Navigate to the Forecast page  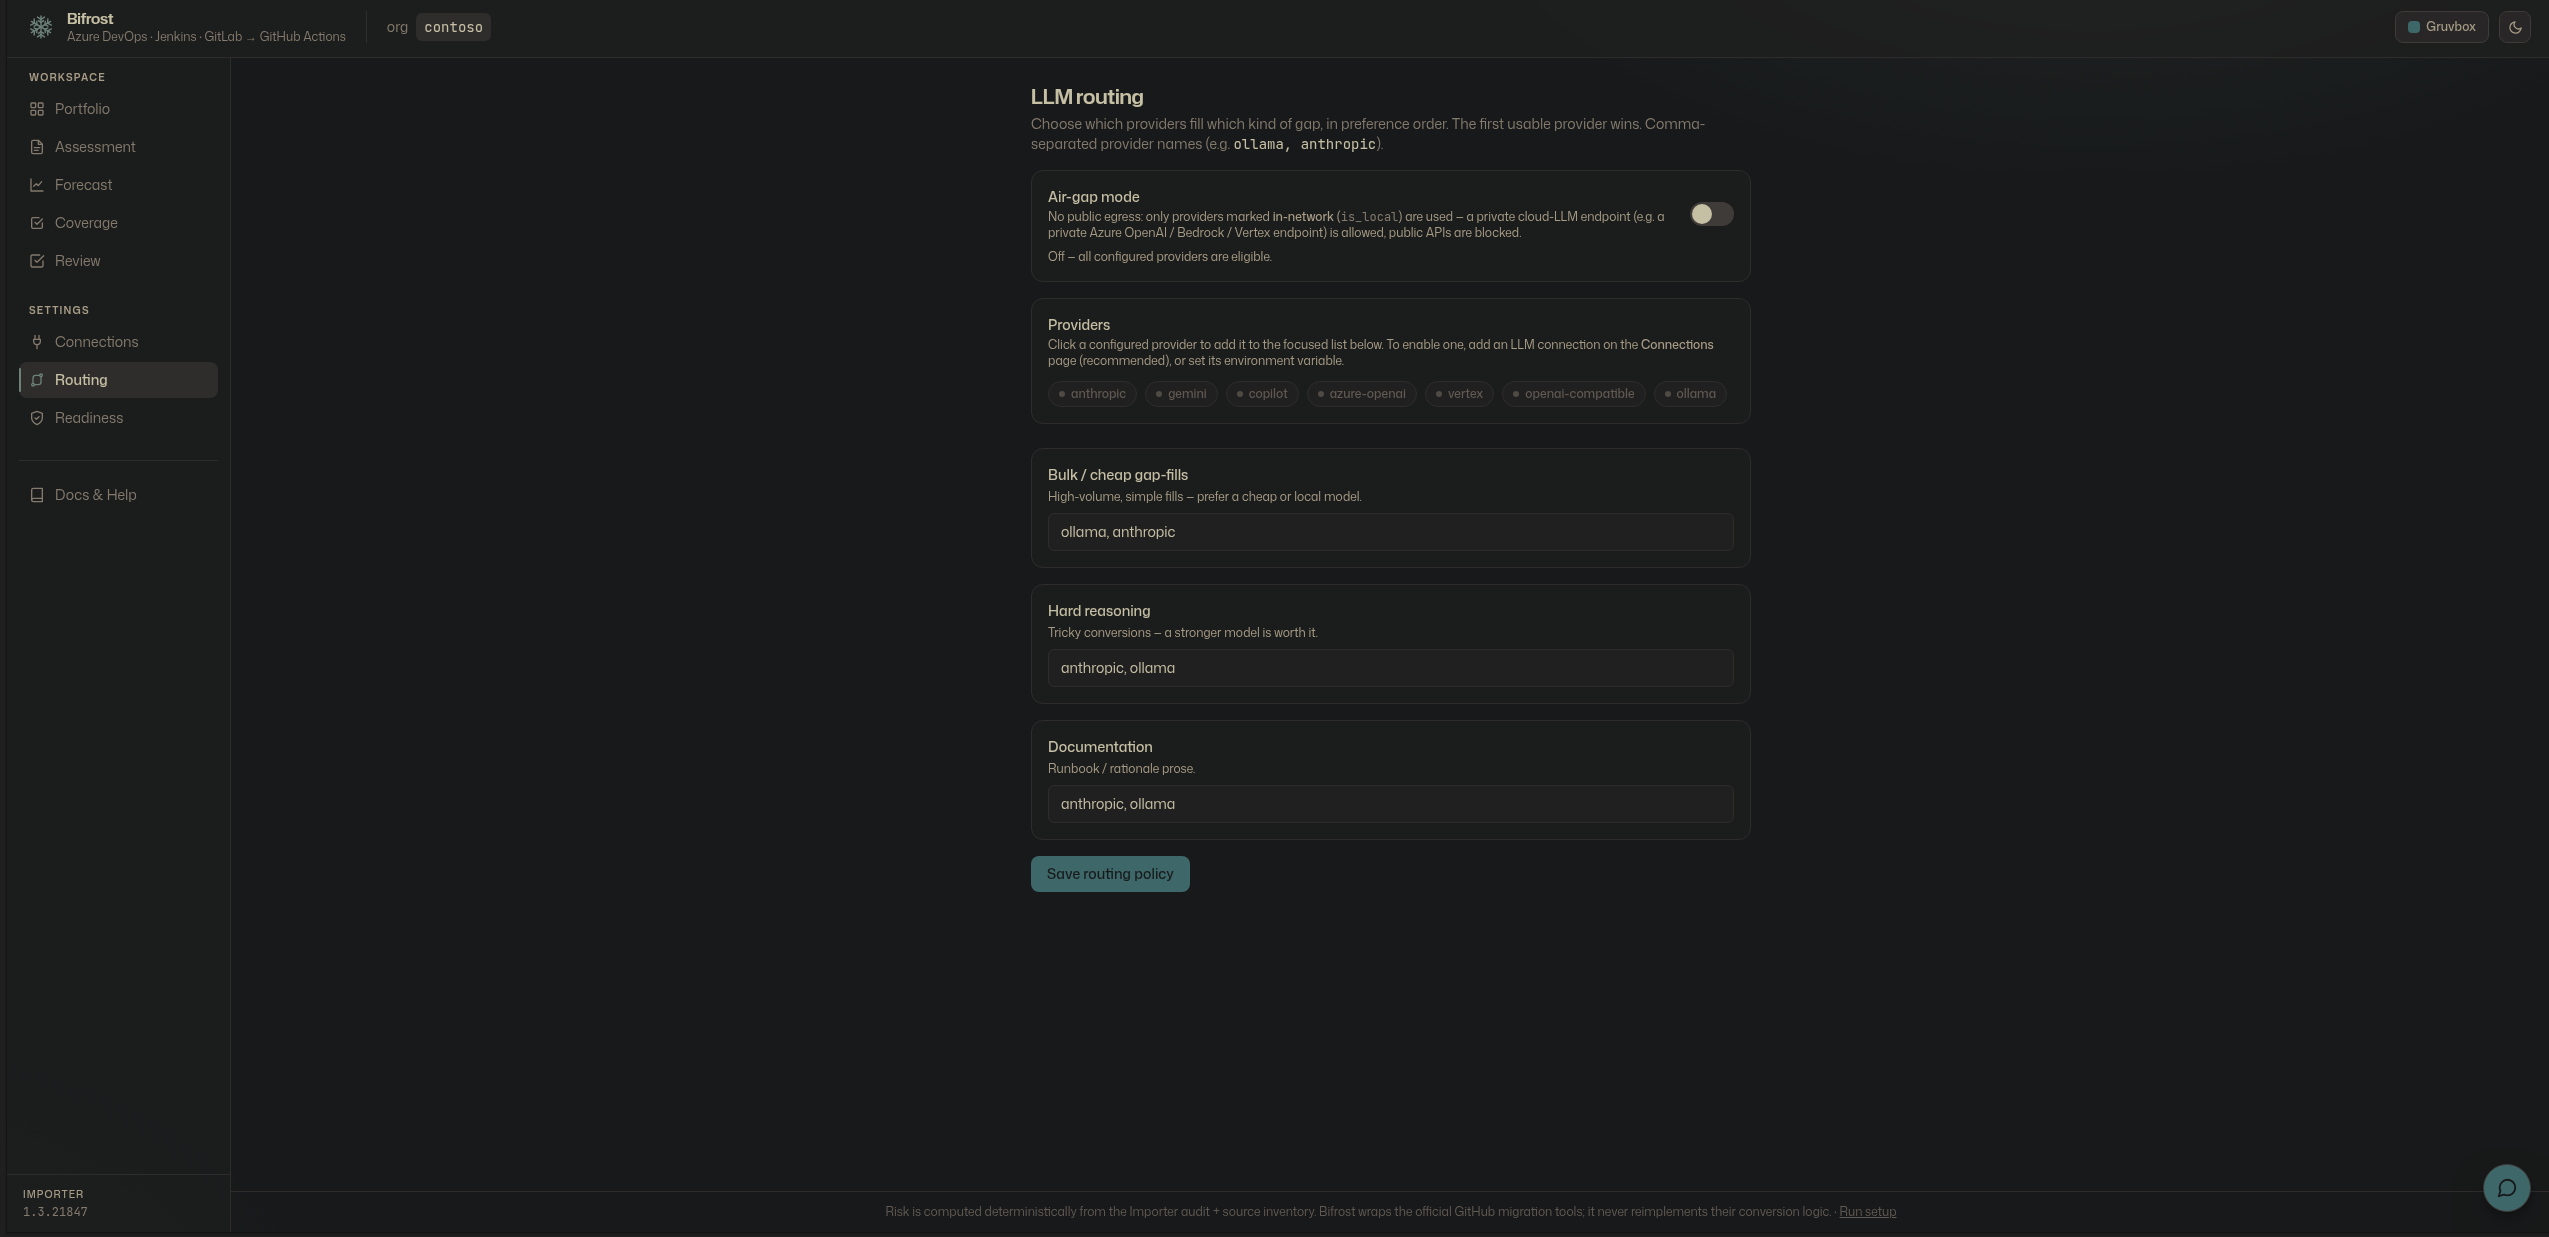click(x=118, y=185)
